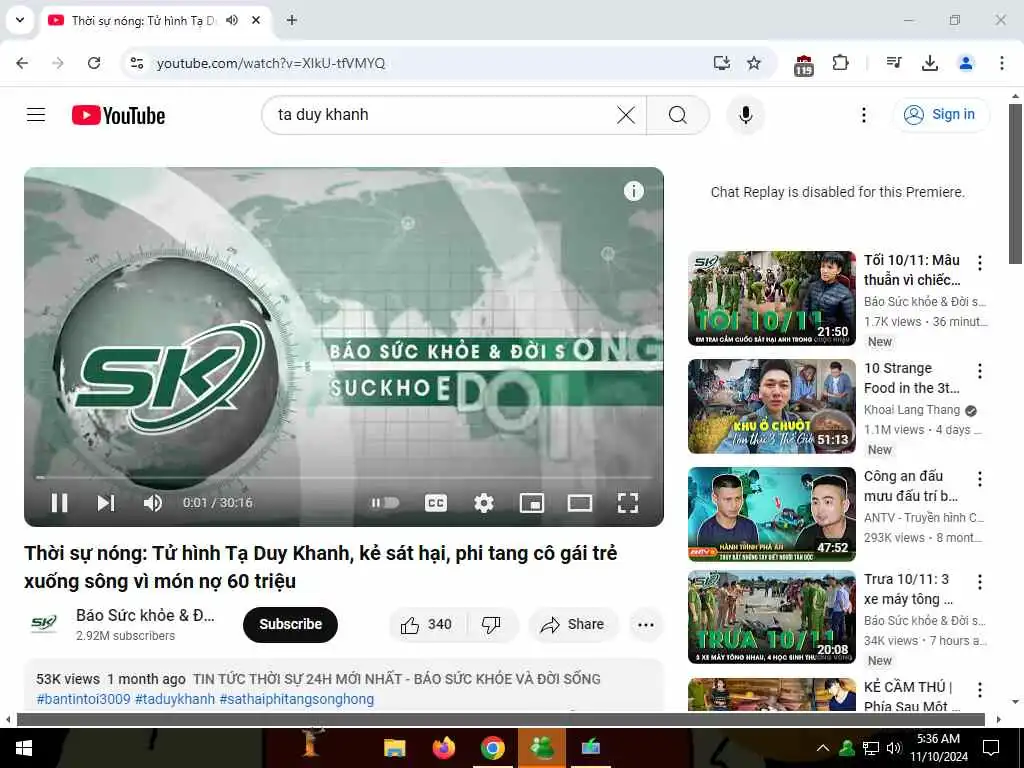Open options for 10 Strange Food video

pos(980,371)
